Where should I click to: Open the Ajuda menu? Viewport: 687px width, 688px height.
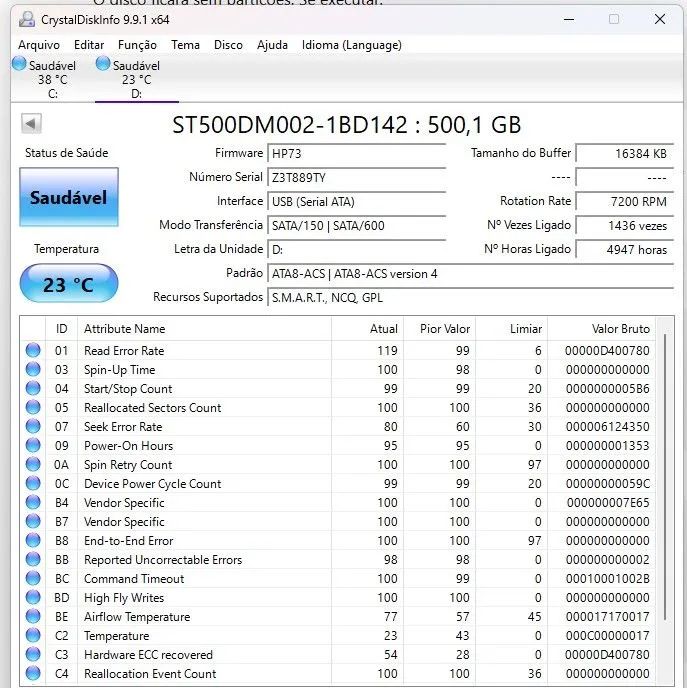pos(272,45)
